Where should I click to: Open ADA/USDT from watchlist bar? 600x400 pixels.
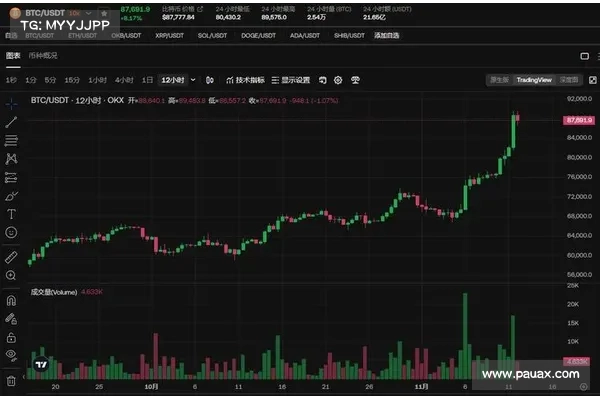pyautogui.click(x=305, y=36)
